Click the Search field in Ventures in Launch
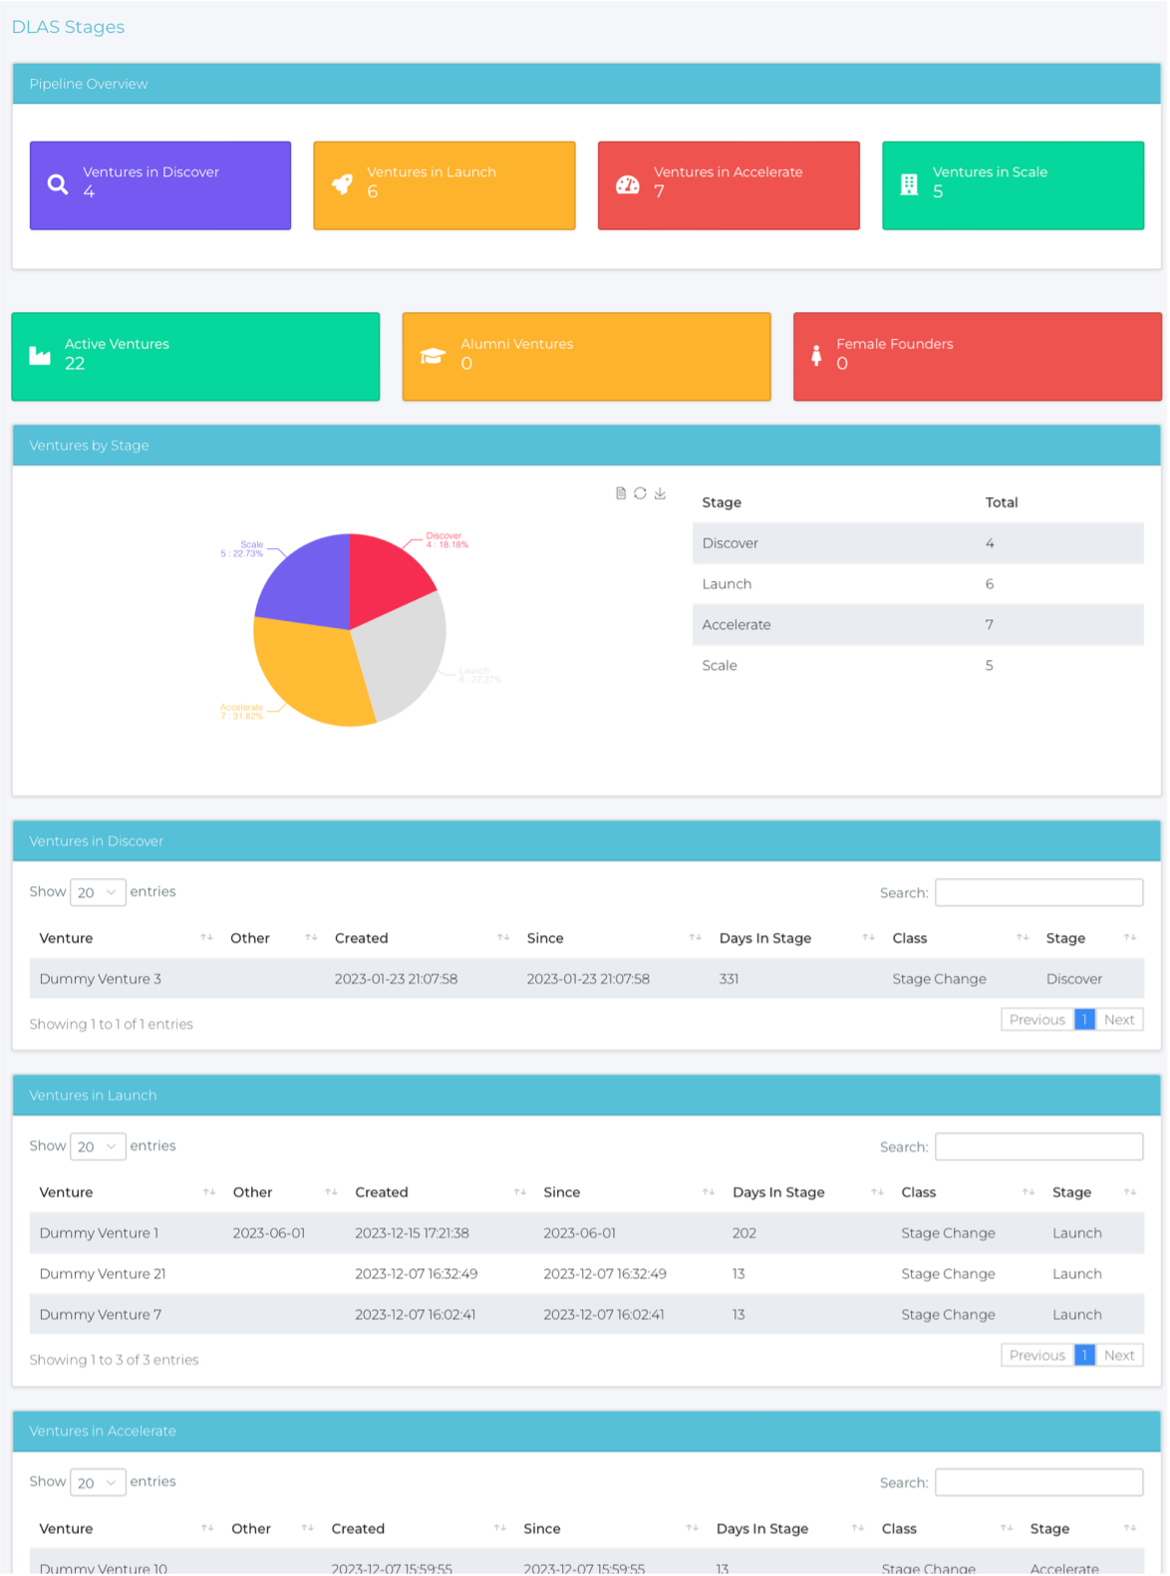This screenshot has width=1170, height=1576. tap(1038, 1146)
